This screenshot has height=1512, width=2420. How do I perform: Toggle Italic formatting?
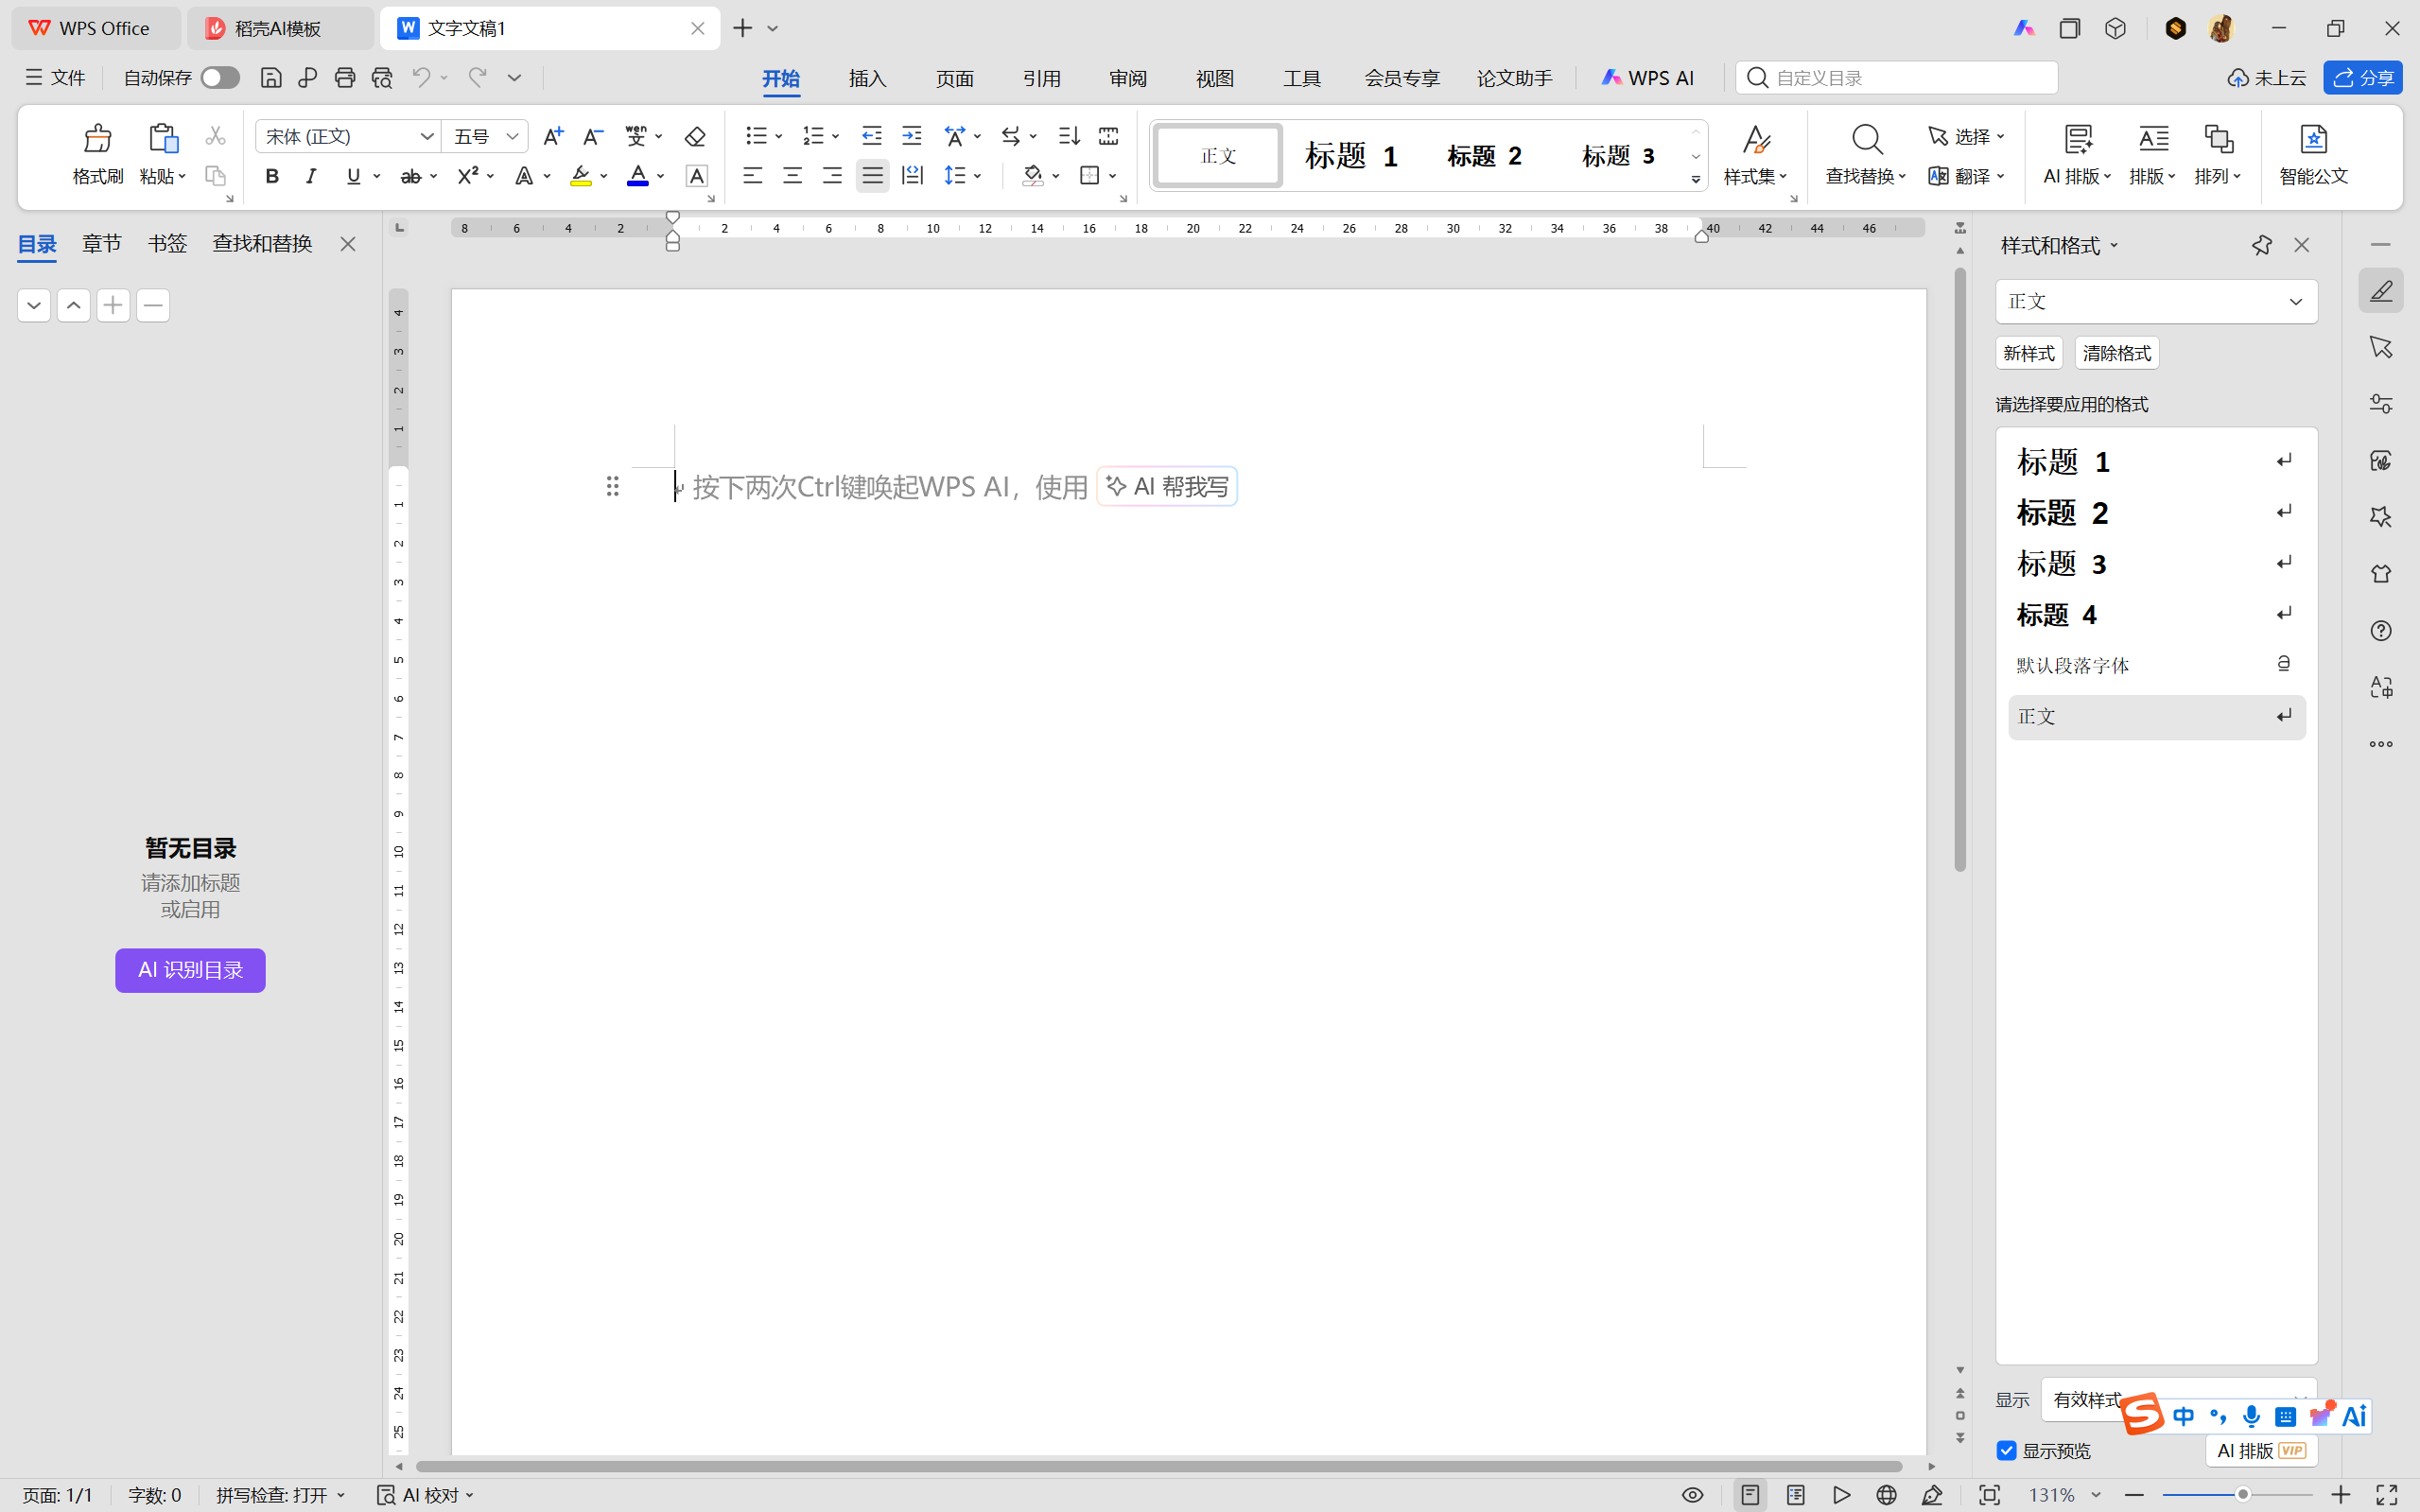click(x=311, y=176)
